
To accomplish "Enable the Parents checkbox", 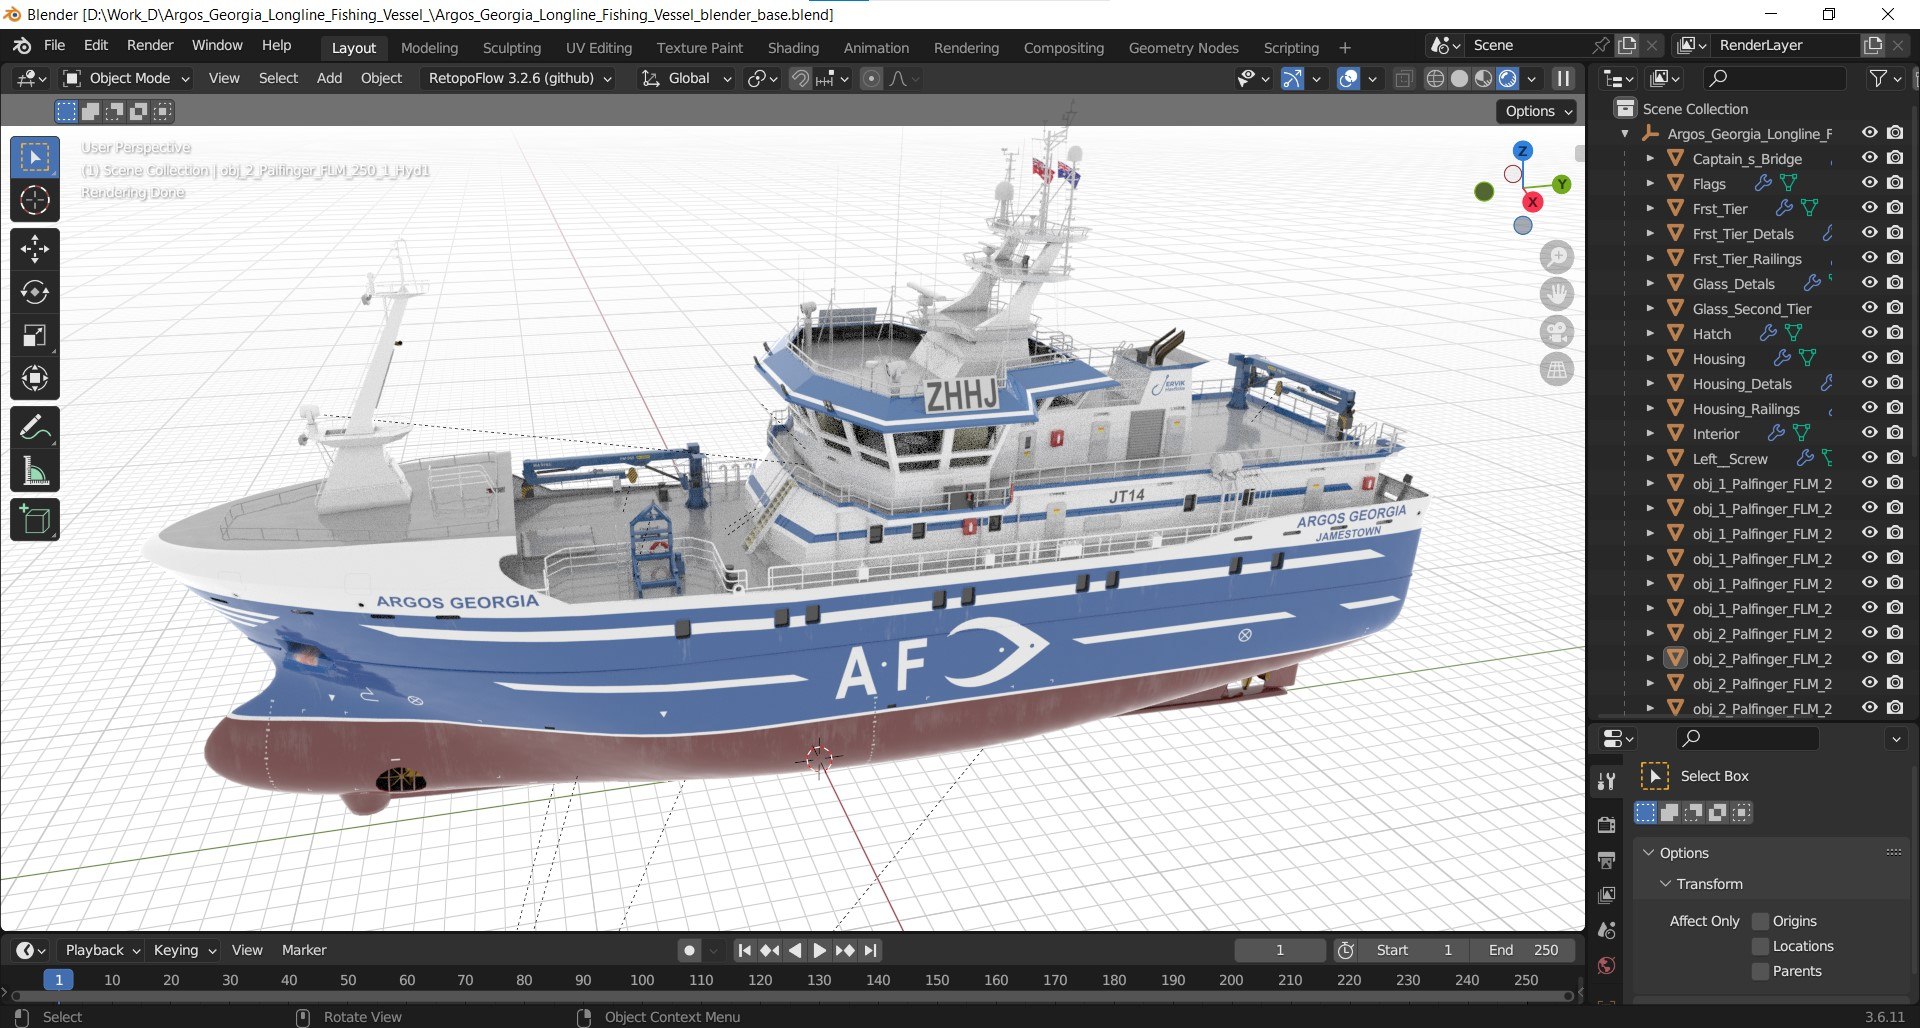I will 1761,971.
